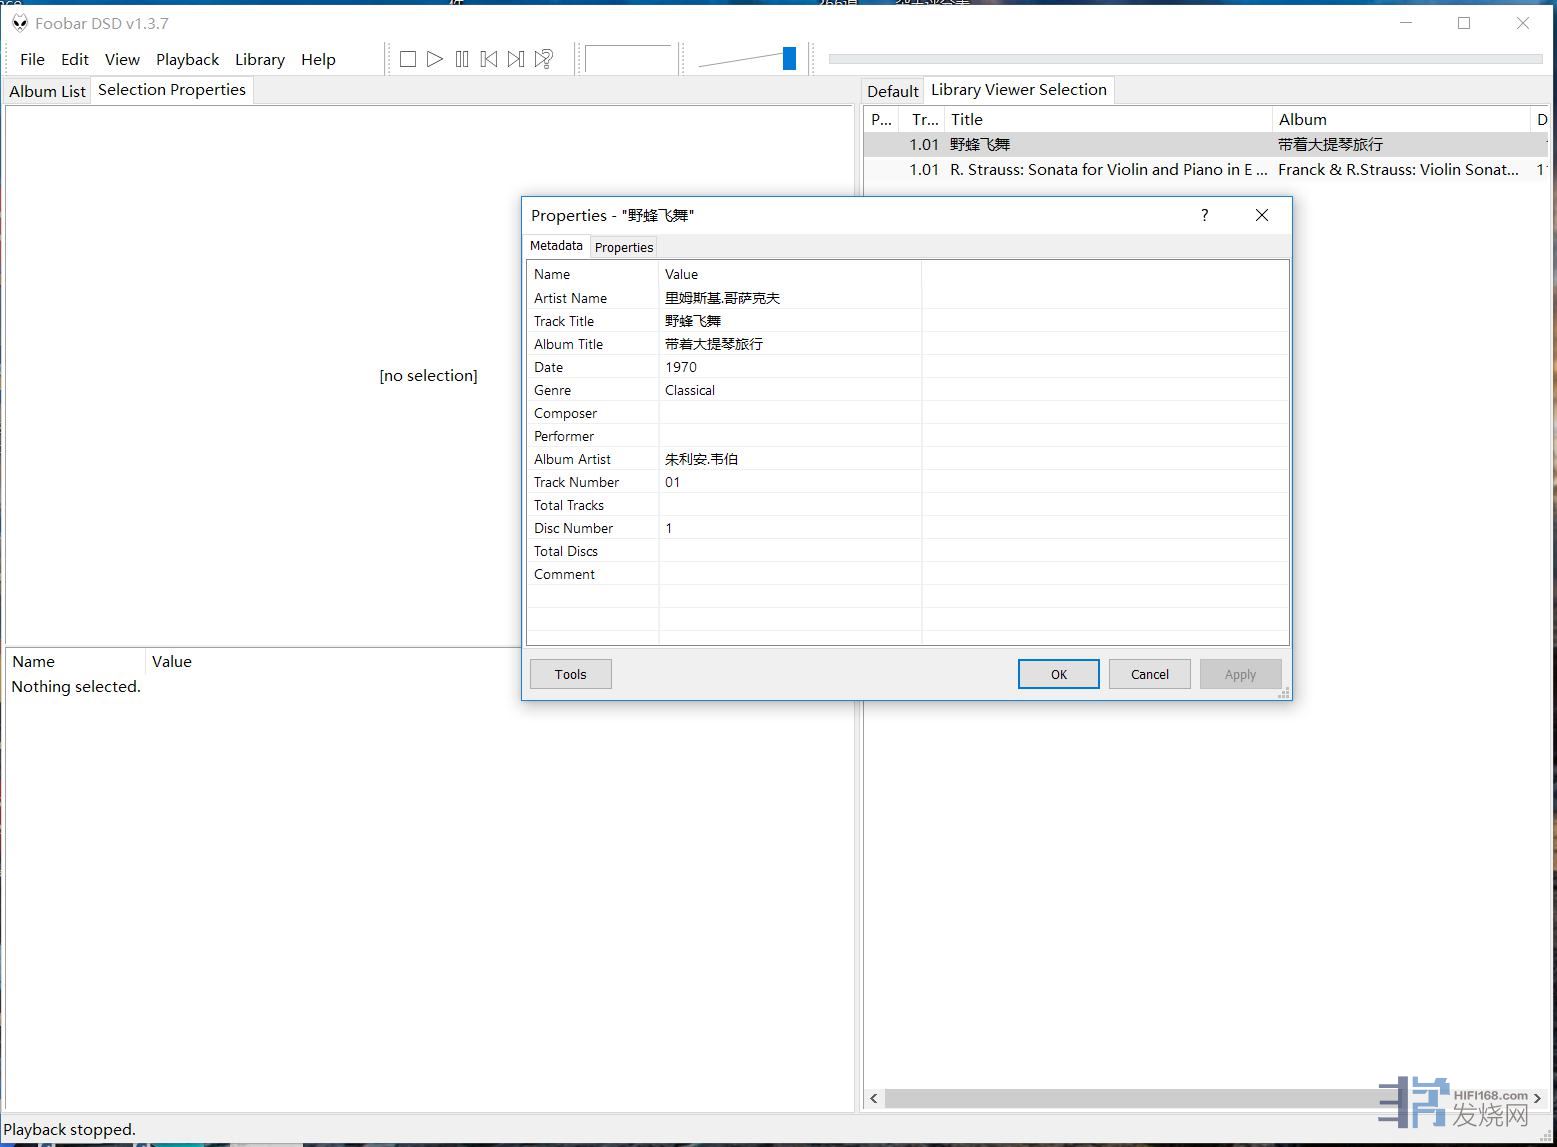Open the Playback menu

[x=187, y=60]
